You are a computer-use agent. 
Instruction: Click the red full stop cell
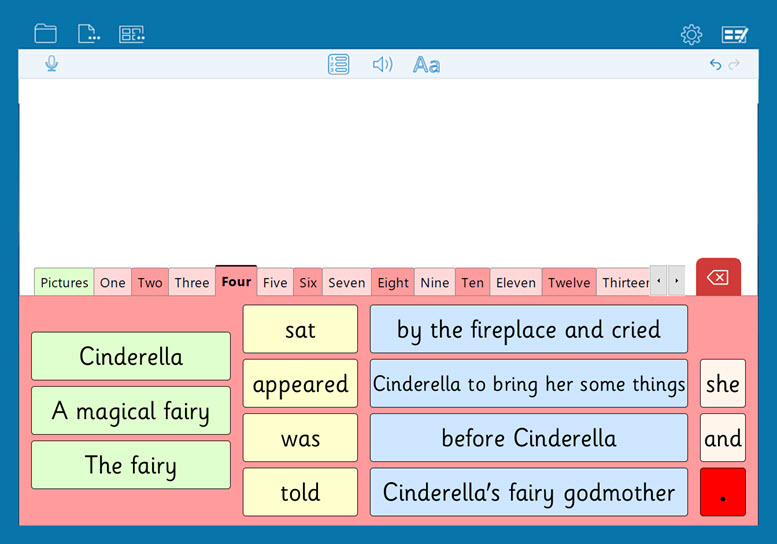[x=722, y=492]
